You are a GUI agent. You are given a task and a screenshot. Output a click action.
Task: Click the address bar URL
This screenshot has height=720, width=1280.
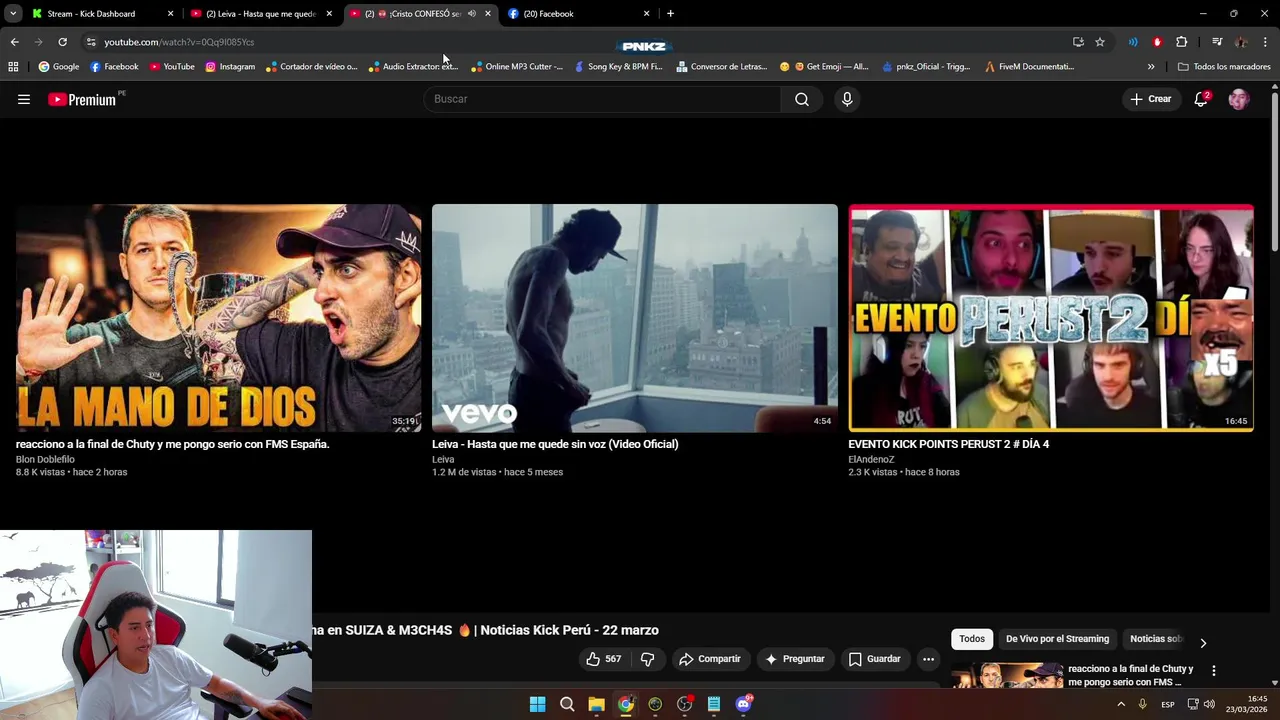click(x=179, y=42)
